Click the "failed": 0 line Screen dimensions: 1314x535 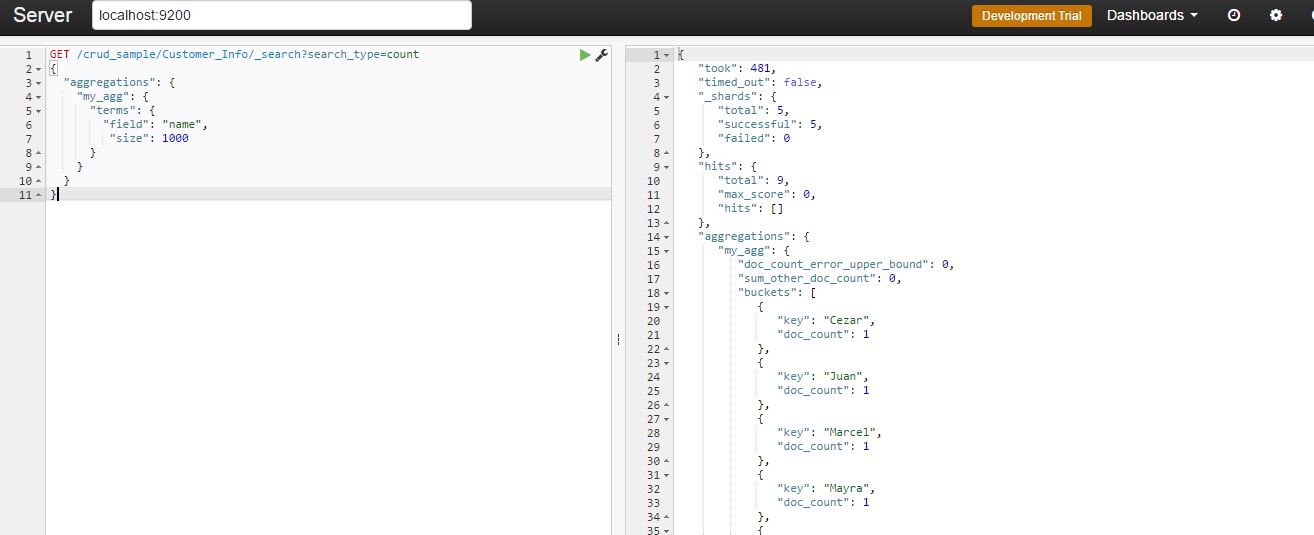[x=754, y=139]
